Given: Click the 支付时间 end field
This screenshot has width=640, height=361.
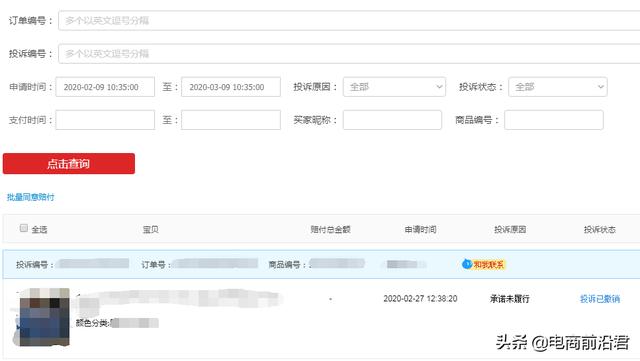Looking at the screenshot, I should (x=231, y=120).
